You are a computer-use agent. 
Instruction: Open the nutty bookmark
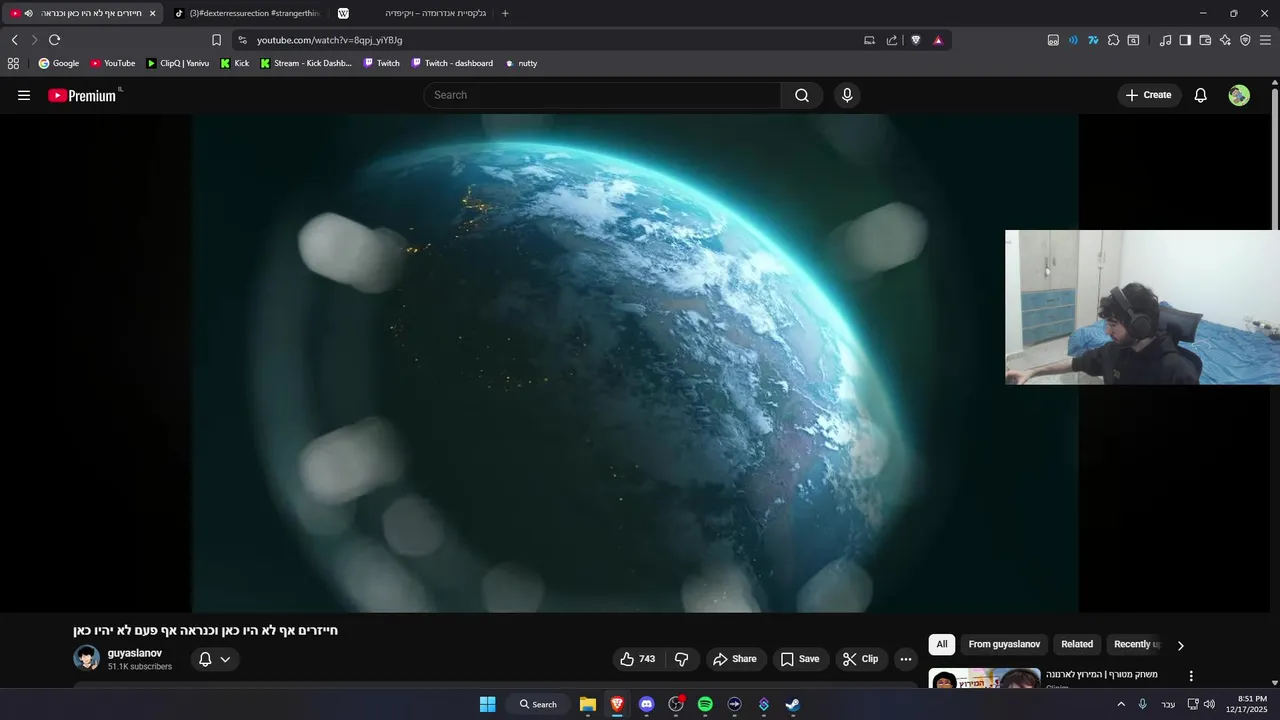[521, 63]
